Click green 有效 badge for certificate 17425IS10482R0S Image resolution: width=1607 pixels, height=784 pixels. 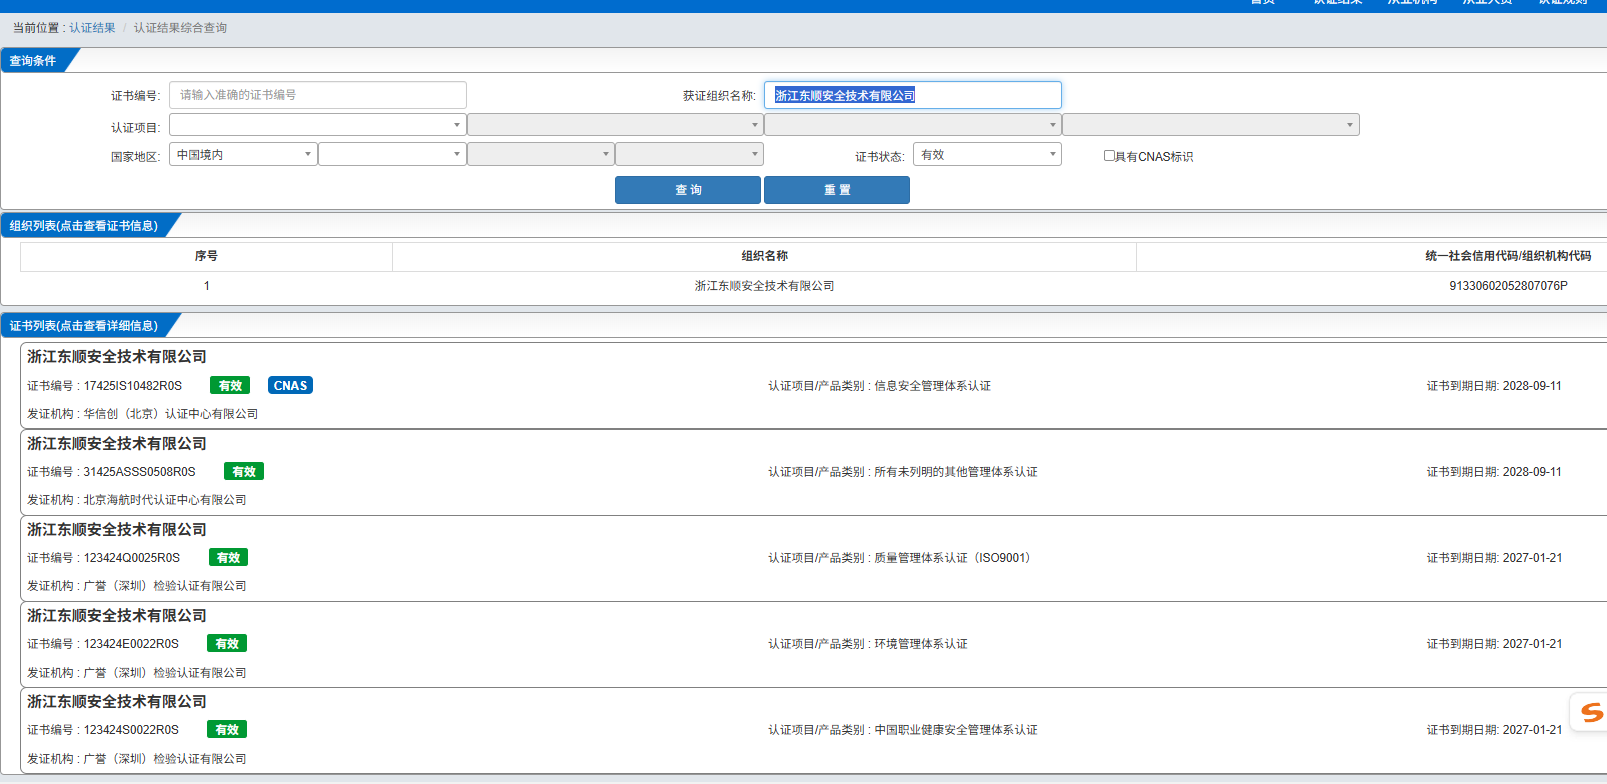point(230,386)
